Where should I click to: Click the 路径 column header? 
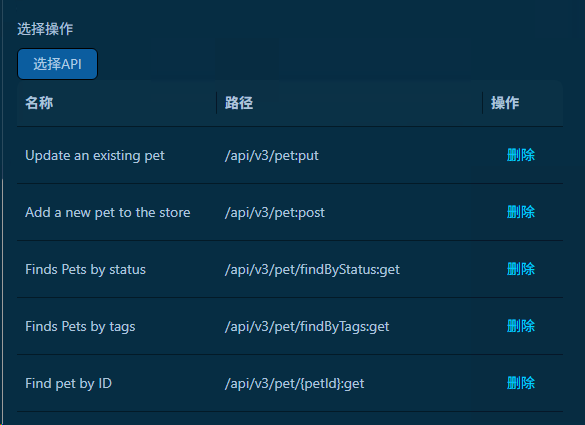click(x=239, y=103)
